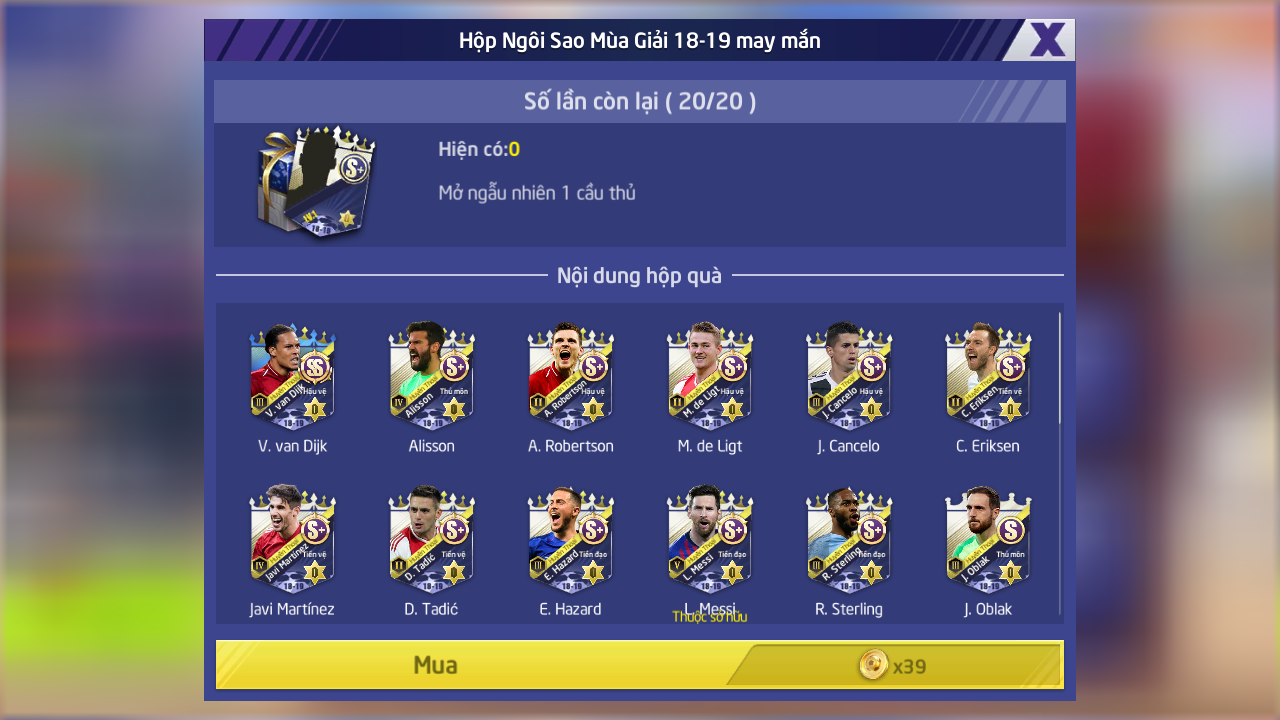The image size is (1280, 720).
Task: Click the 'Mở ngẫu nhiên 1 cầu thủ' text
Action: 537,193
